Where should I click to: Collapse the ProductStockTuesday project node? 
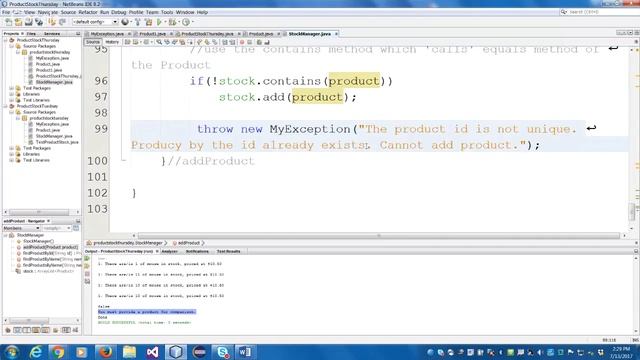[6, 106]
